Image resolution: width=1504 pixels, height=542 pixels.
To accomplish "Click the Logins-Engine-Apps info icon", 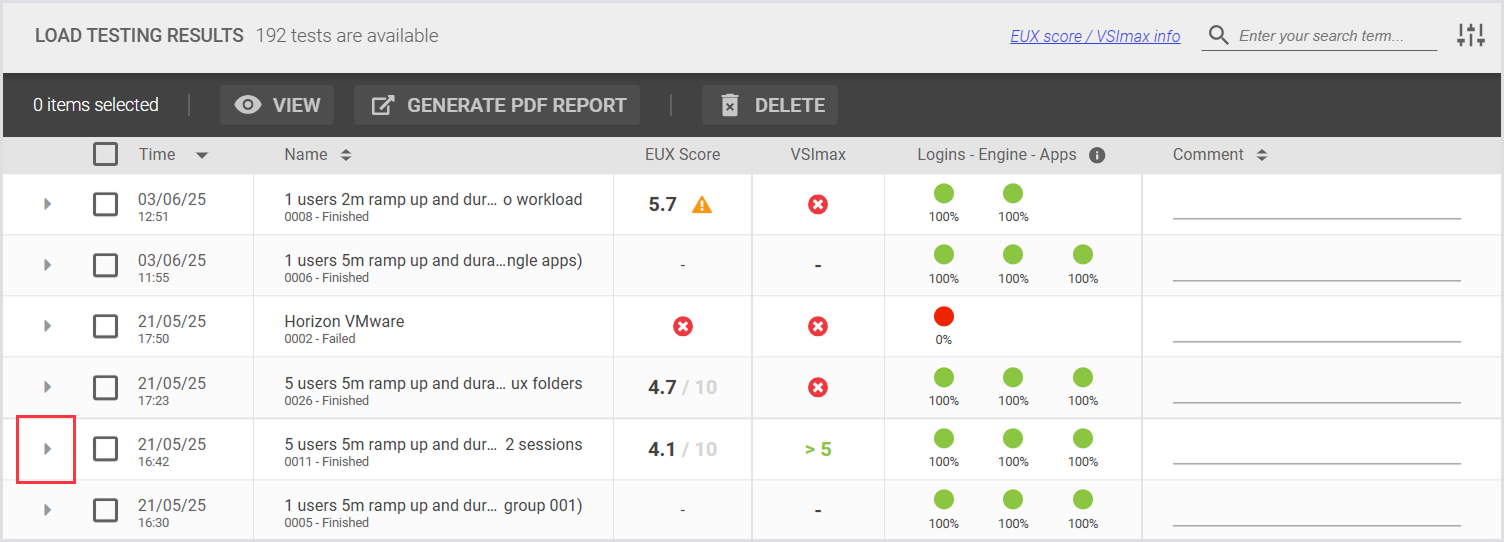I will (x=1097, y=155).
